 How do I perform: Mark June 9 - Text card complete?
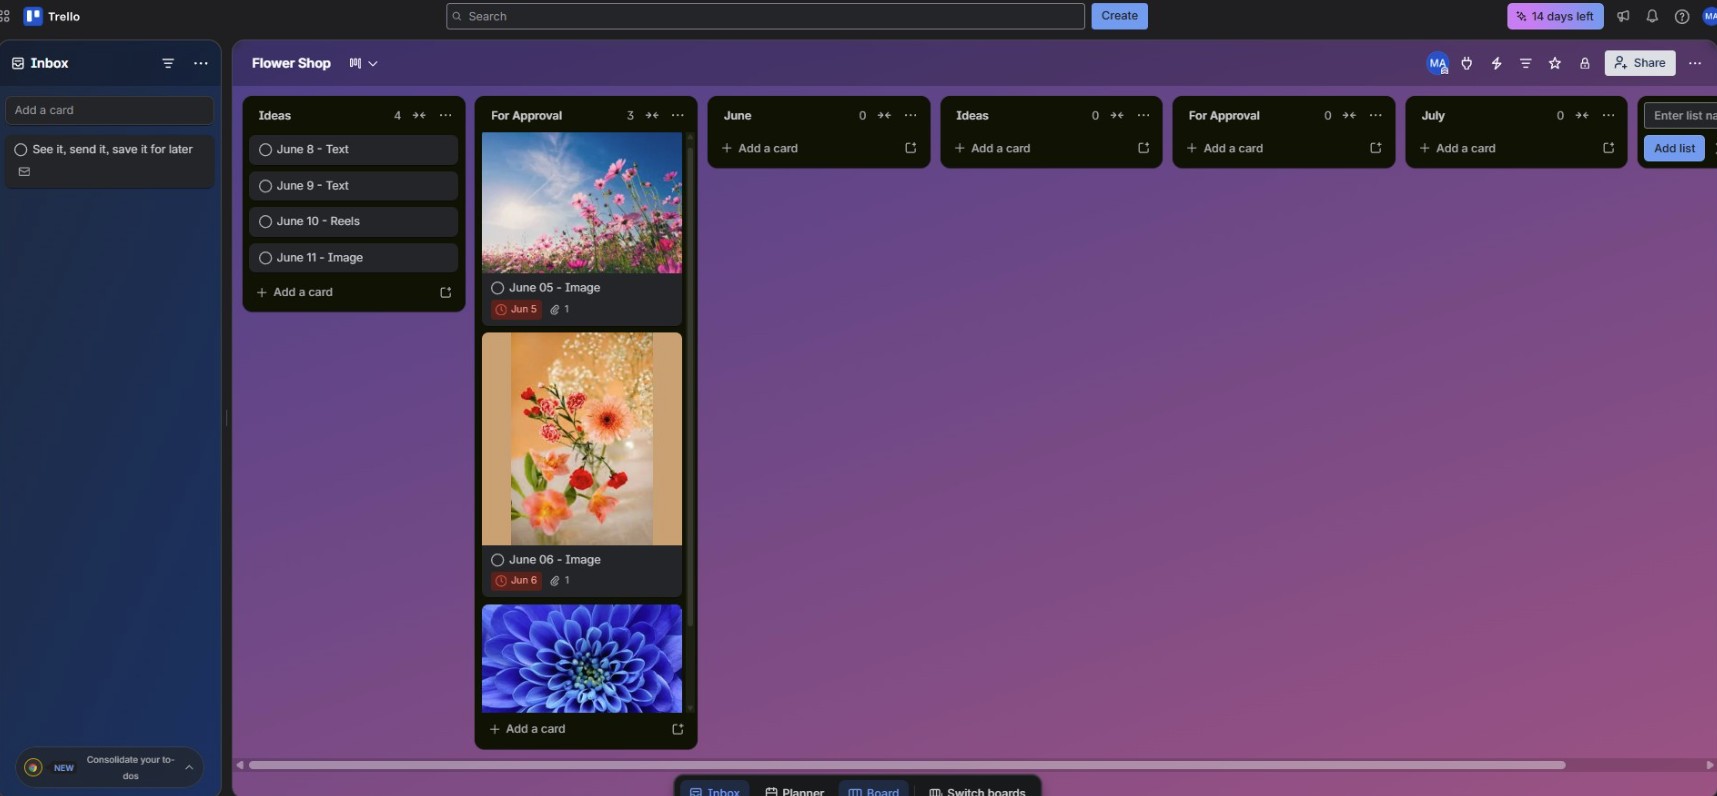coord(266,186)
